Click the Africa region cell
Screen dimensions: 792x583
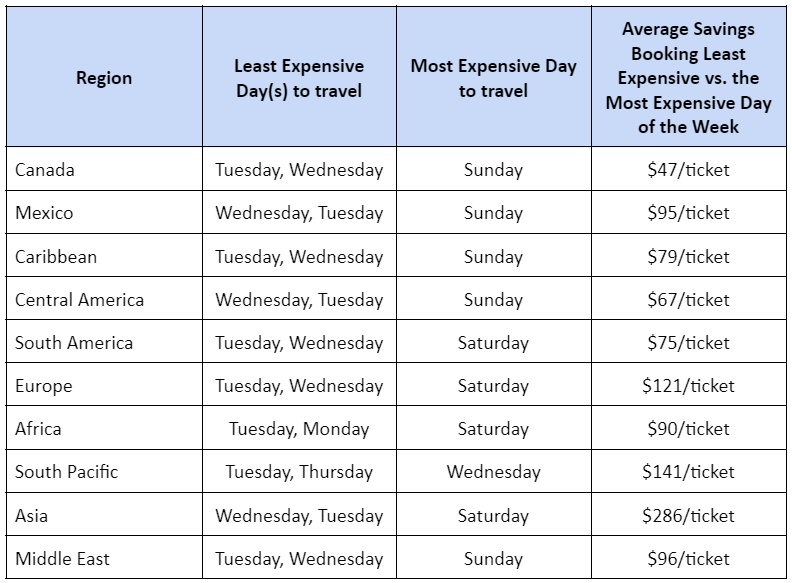click(38, 429)
